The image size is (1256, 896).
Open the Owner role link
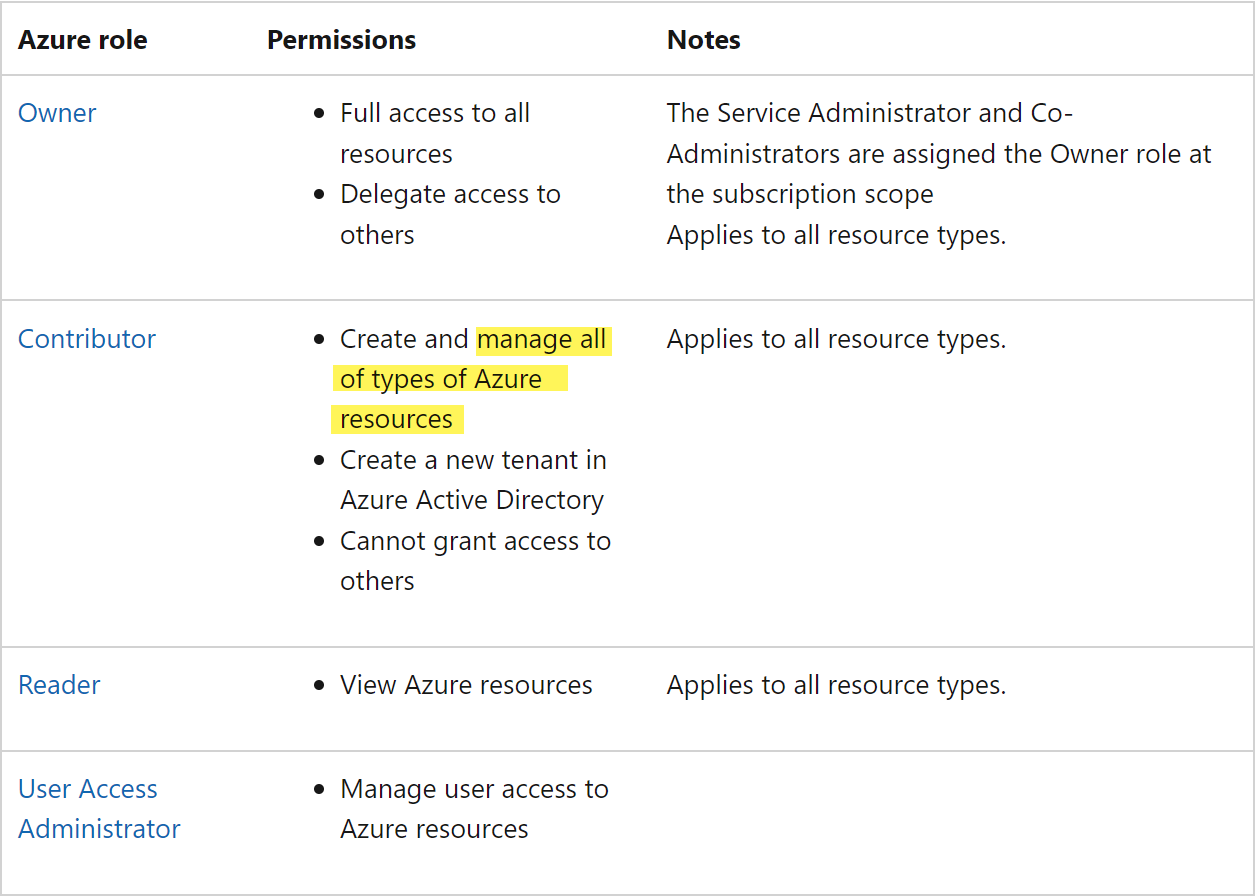57,113
